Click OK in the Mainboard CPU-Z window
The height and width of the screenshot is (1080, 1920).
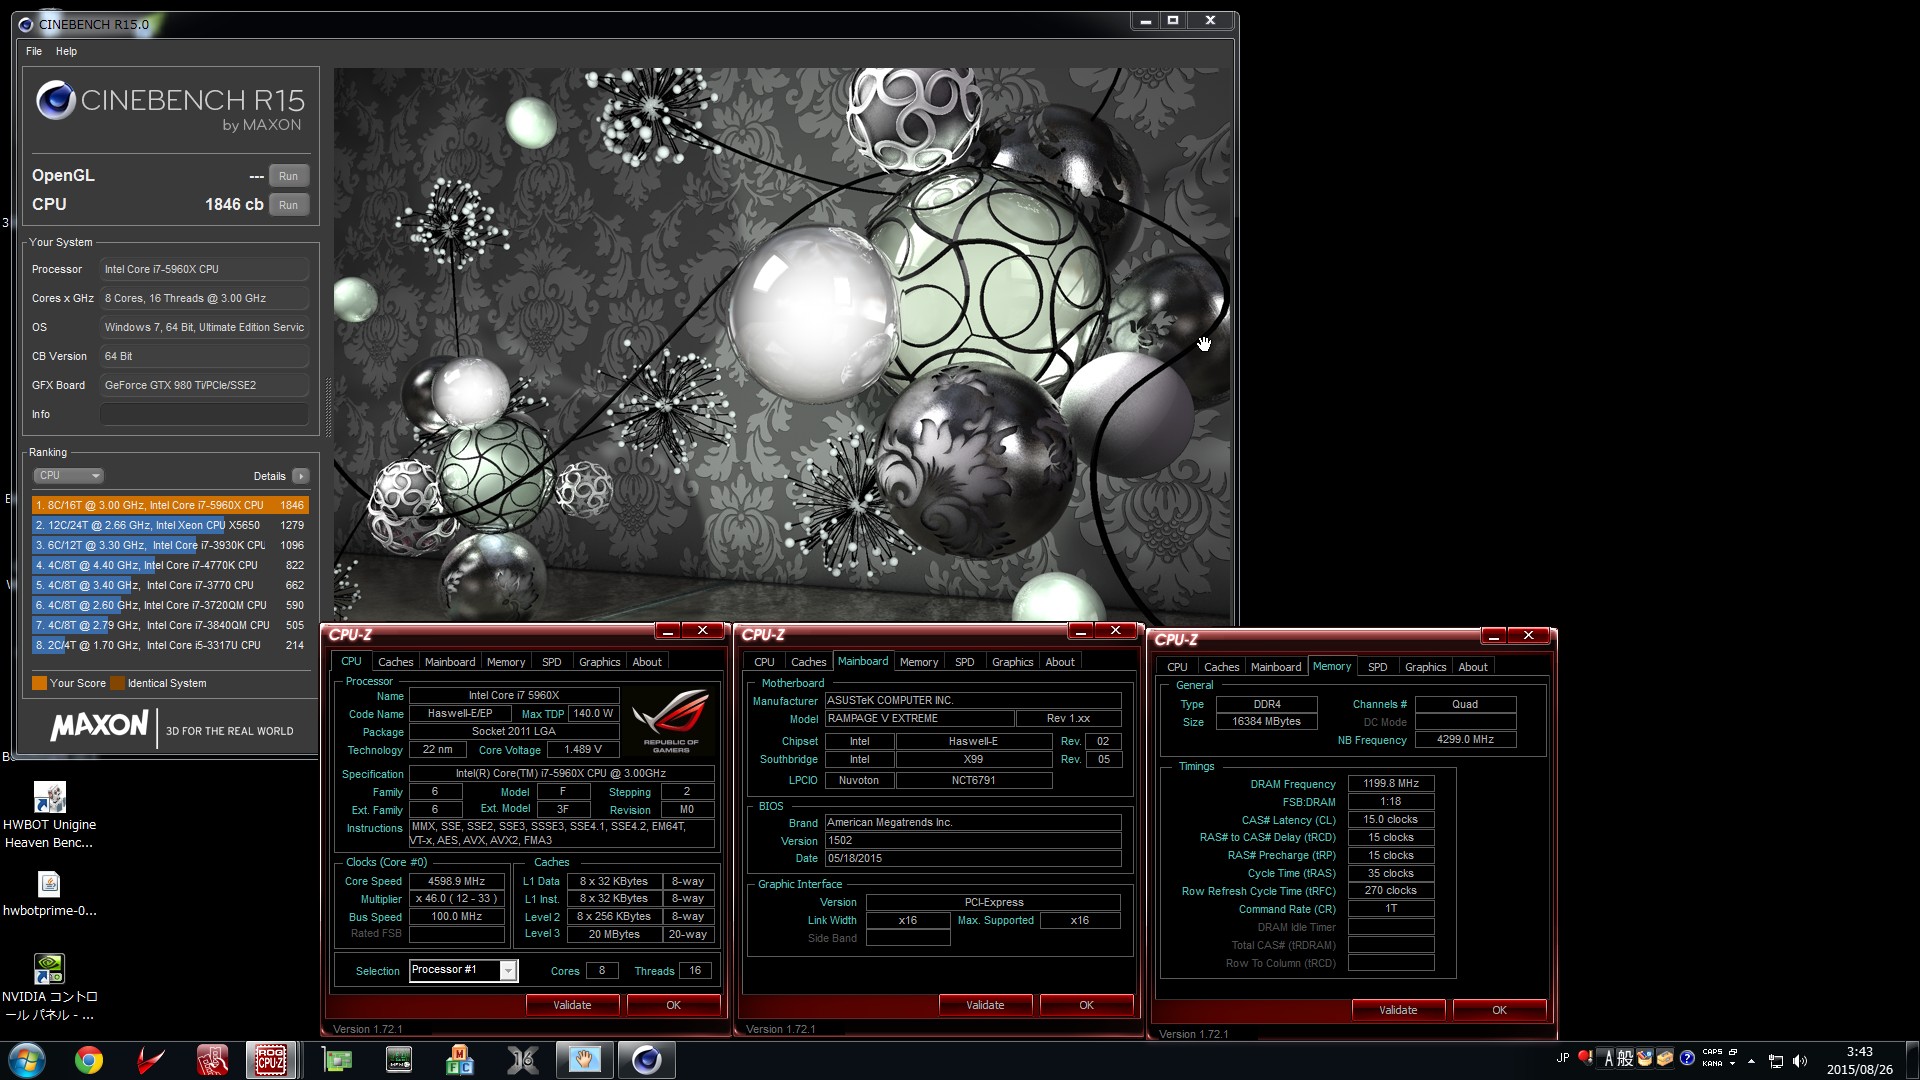(x=1086, y=1005)
